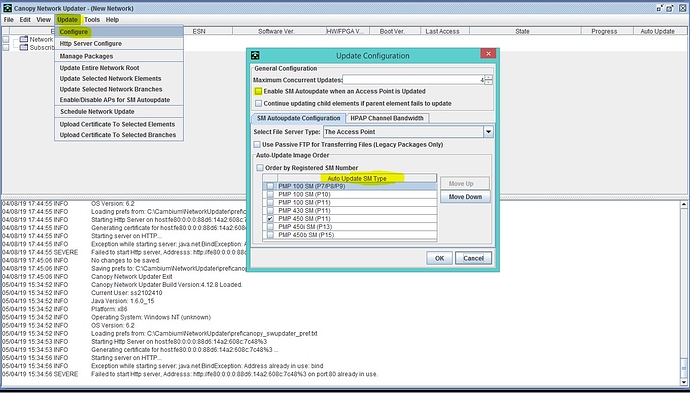Click the Auto Update SM Type column header
Screen dimensions: 690x393
pyautogui.click(x=357, y=179)
